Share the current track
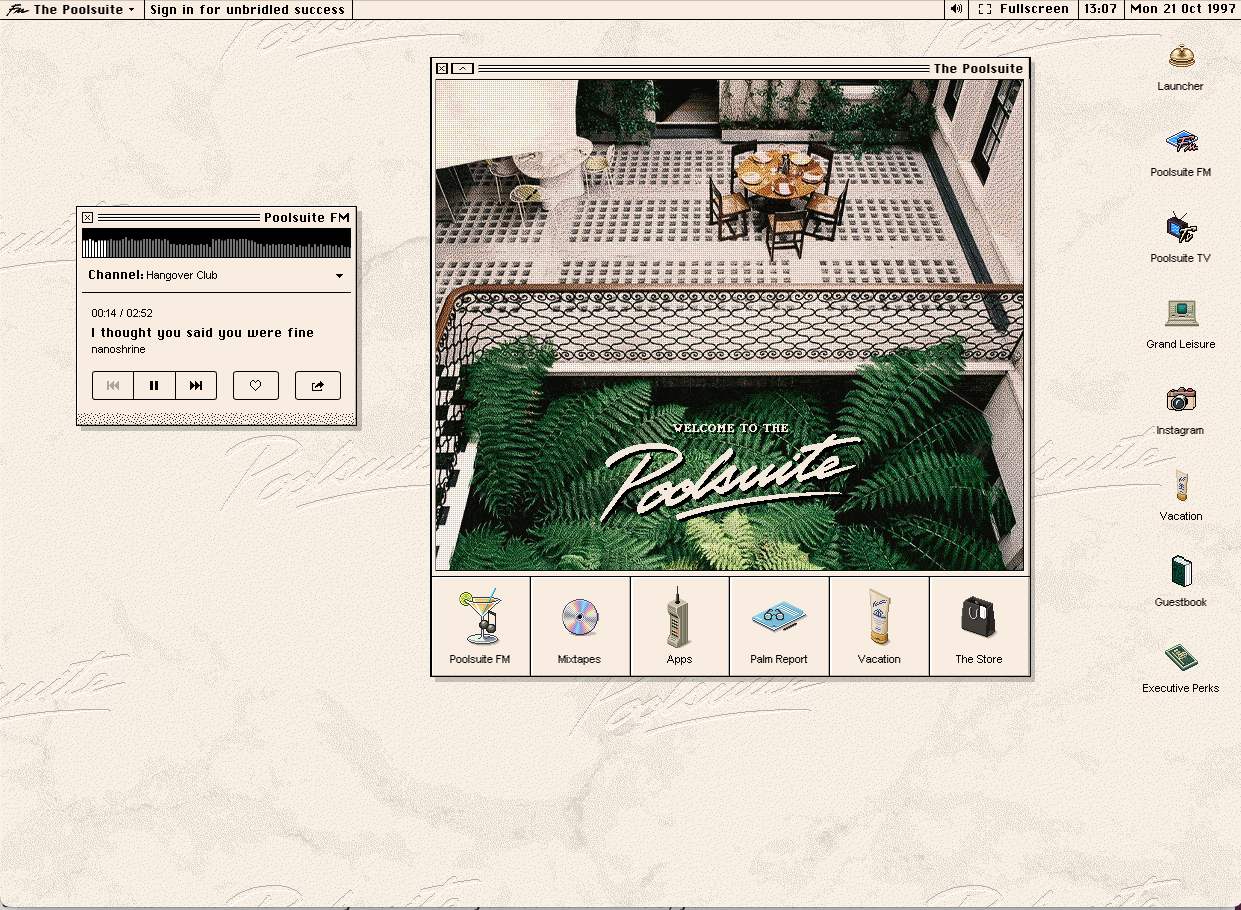This screenshot has height=910, width=1241. click(318, 385)
